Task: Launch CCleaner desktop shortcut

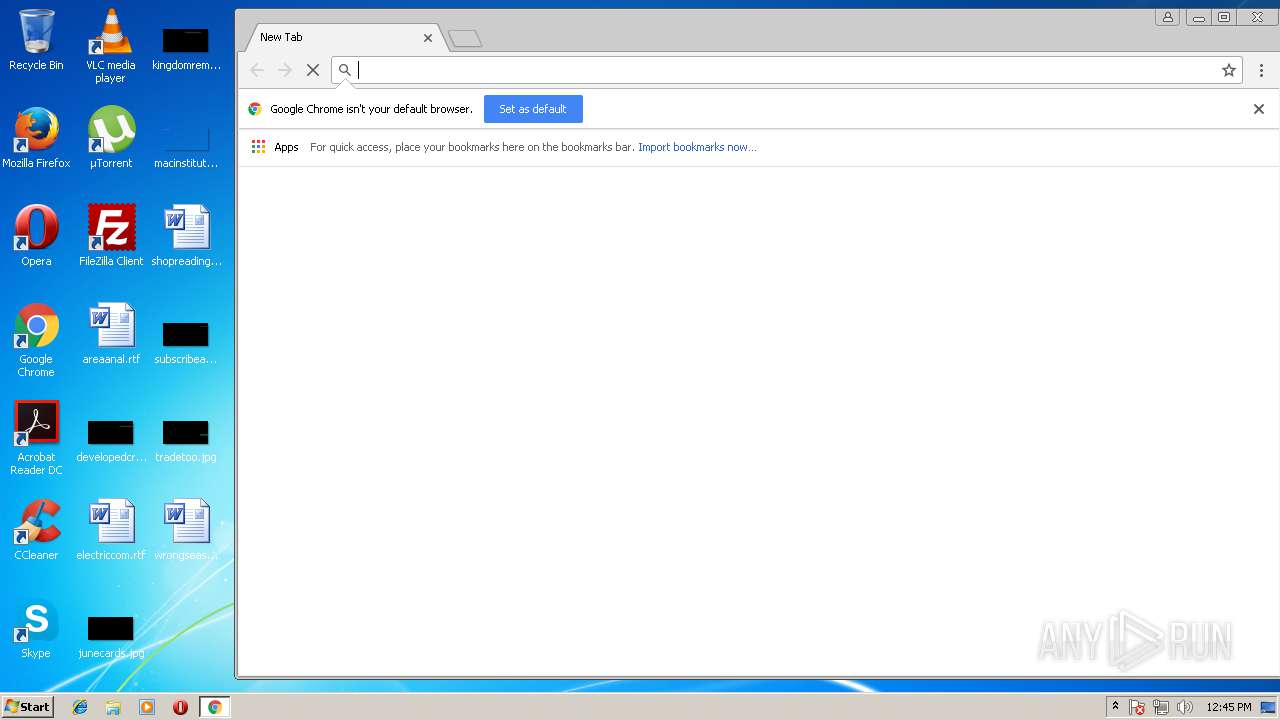Action: (36, 530)
